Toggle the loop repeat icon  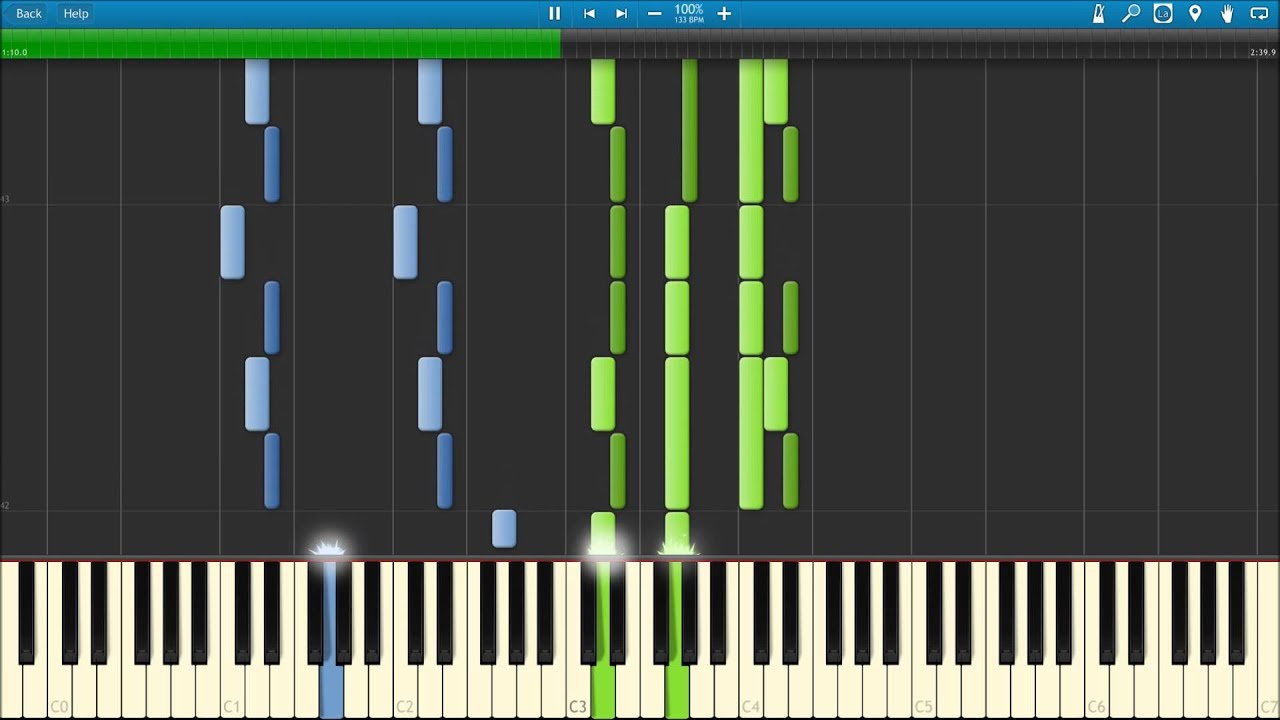[x=1259, y=13]
